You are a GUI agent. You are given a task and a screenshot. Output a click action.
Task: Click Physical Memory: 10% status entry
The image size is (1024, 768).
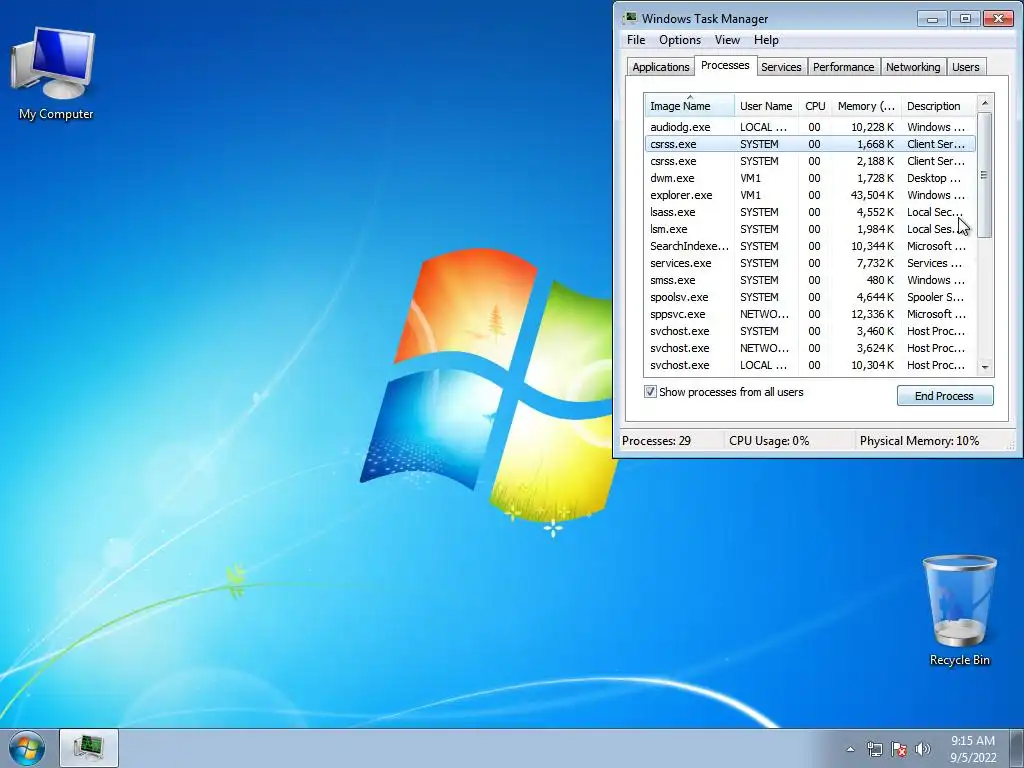pos(920,441)
